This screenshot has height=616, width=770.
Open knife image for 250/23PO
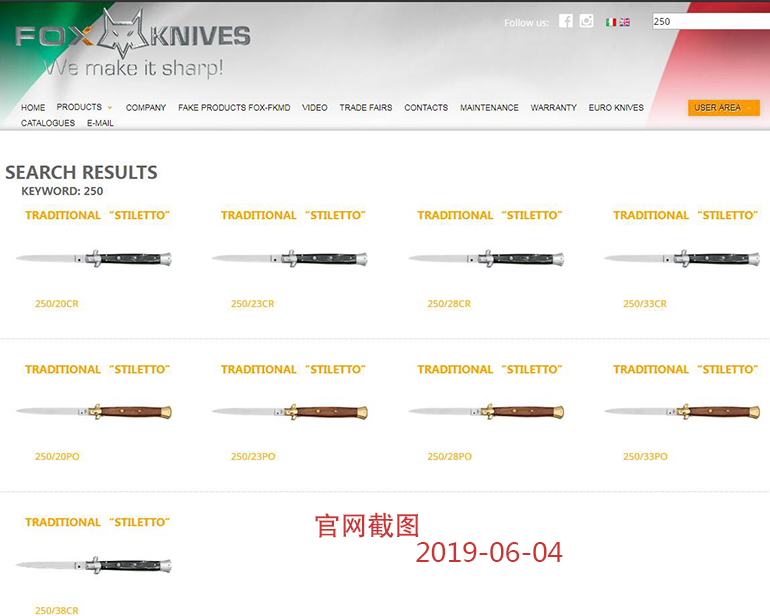click(x=290, y=412)
